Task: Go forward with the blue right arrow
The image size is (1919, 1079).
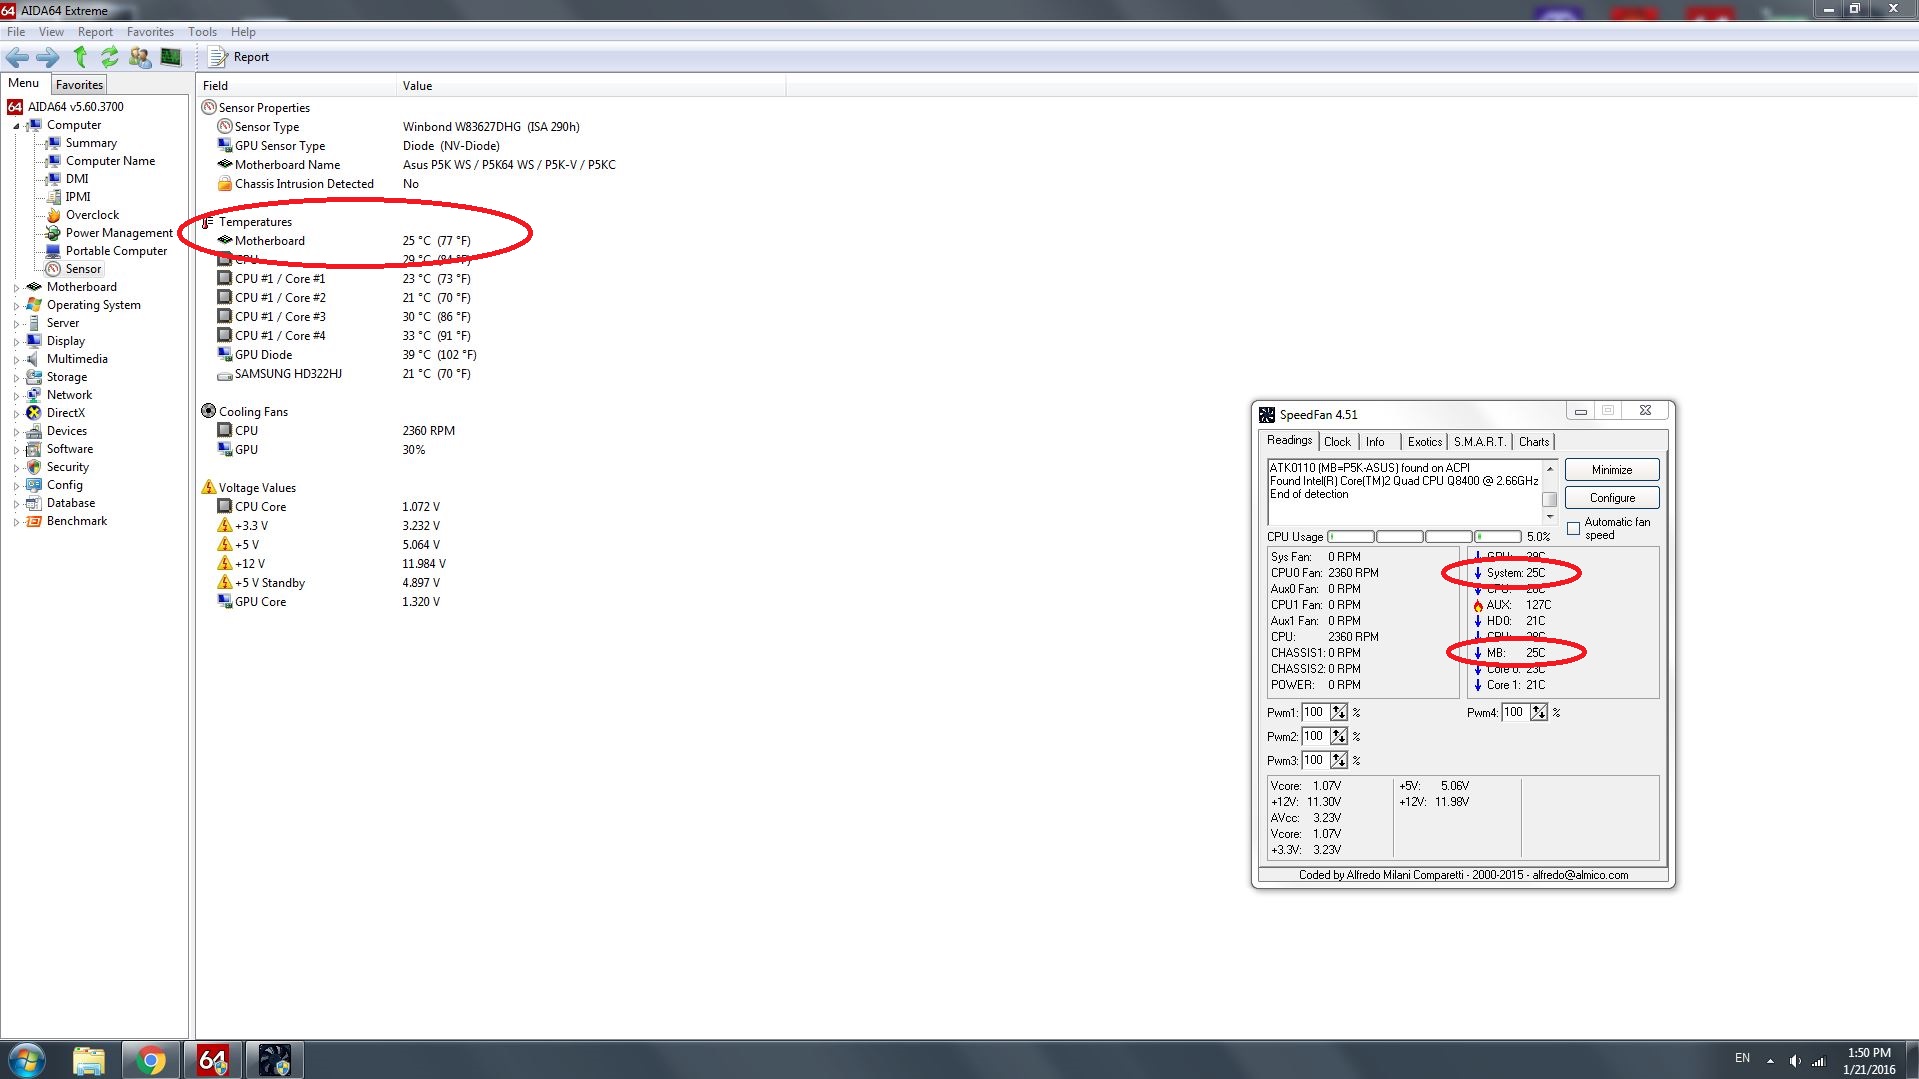Action: pos(47,57)
